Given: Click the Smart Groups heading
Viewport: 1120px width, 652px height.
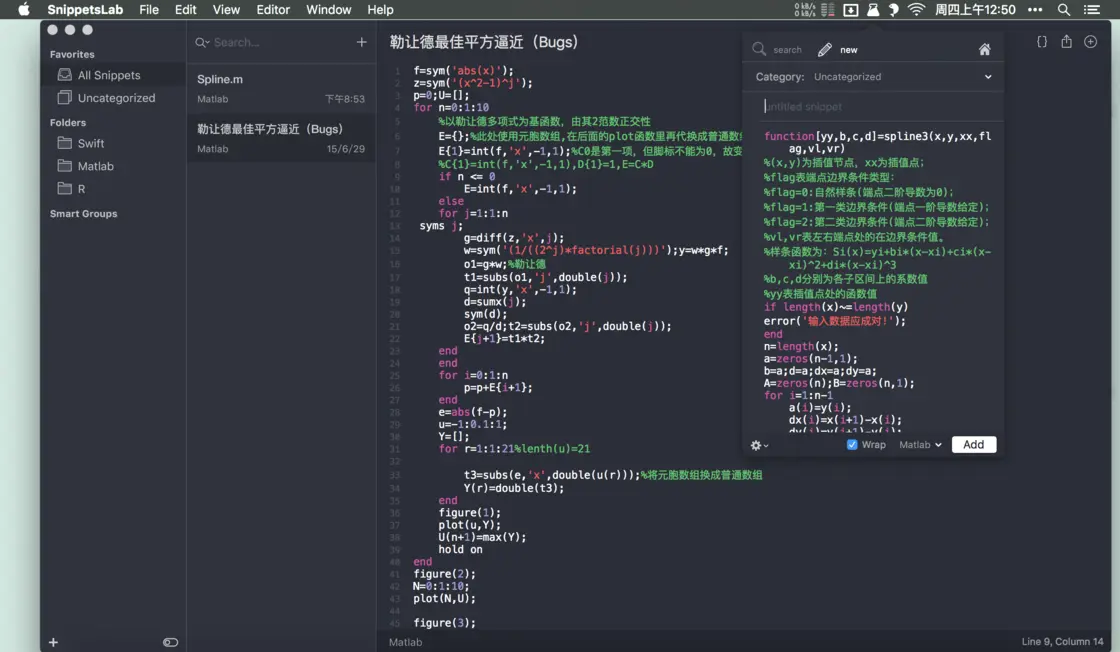Looking at the screenshot, I should click(84, 214).
